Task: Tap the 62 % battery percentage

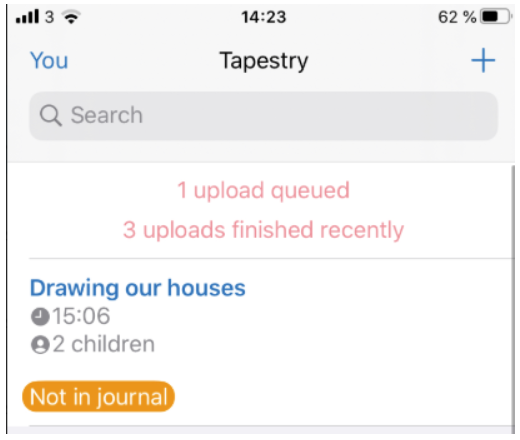Action: 457,17
